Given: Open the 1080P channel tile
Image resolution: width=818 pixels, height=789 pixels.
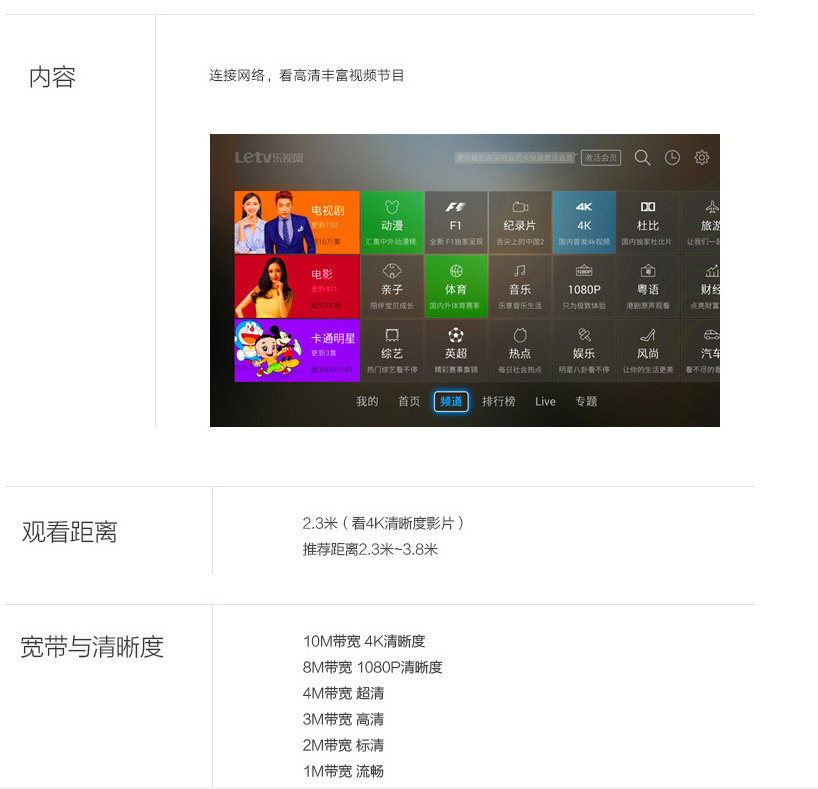Looking at the screenshot, I should point(584,286).
